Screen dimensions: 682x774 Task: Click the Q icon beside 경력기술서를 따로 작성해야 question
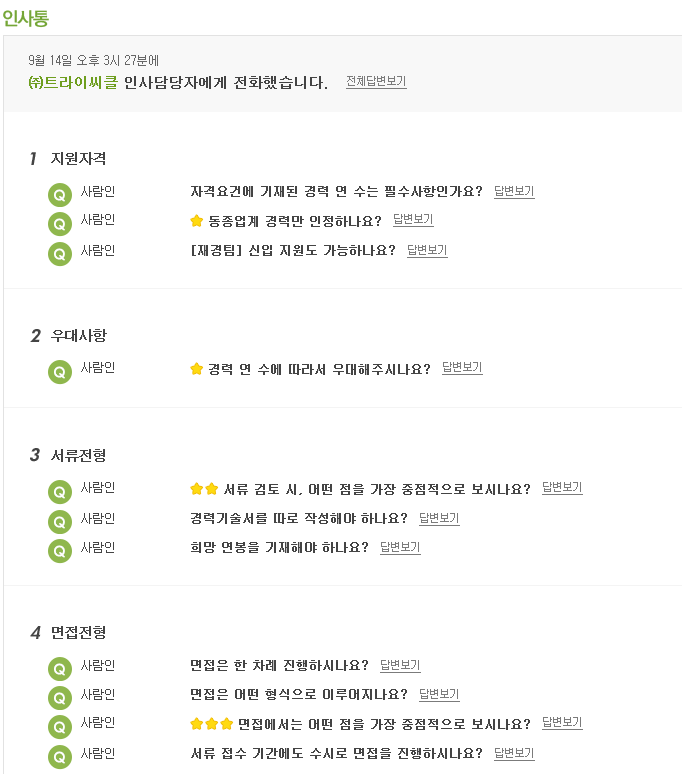60,522
